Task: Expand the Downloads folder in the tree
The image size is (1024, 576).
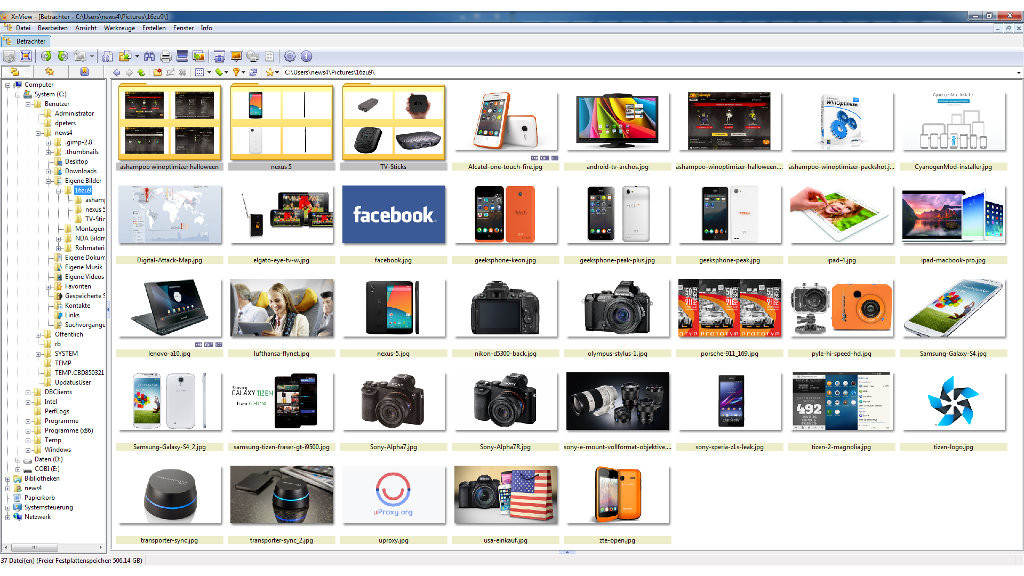Action: click(x=48, y=171)
